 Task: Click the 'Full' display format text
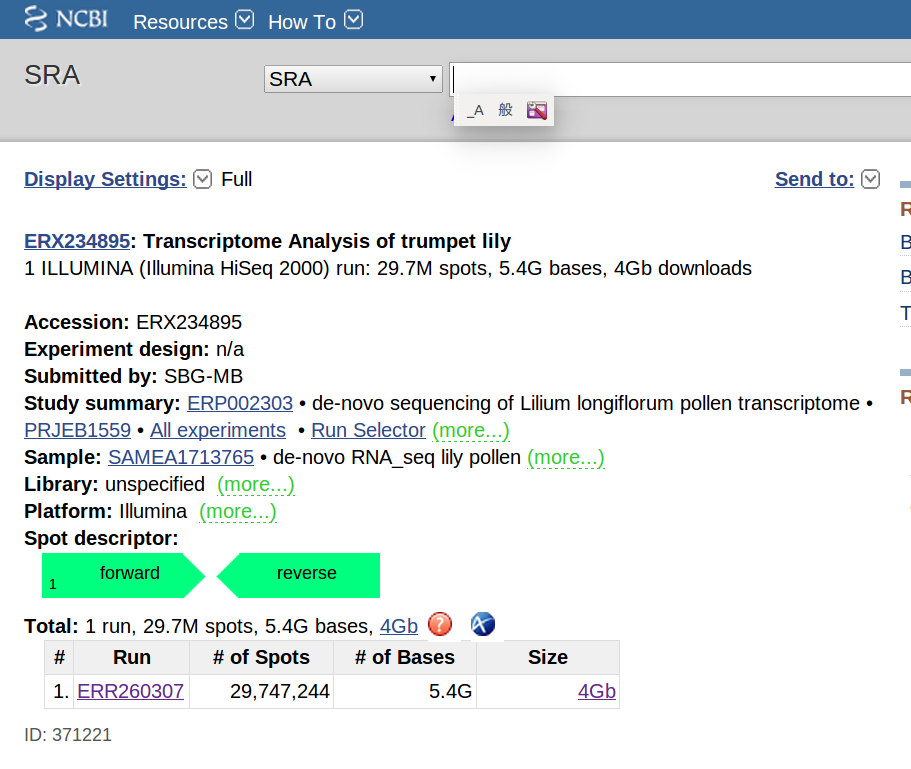click(x=236, y=179)
